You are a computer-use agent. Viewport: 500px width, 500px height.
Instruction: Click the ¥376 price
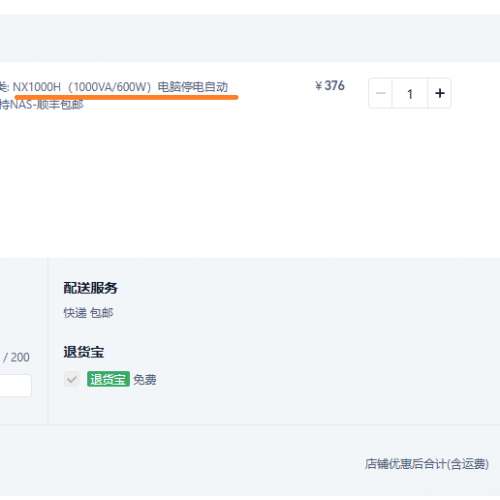(330, 86)
